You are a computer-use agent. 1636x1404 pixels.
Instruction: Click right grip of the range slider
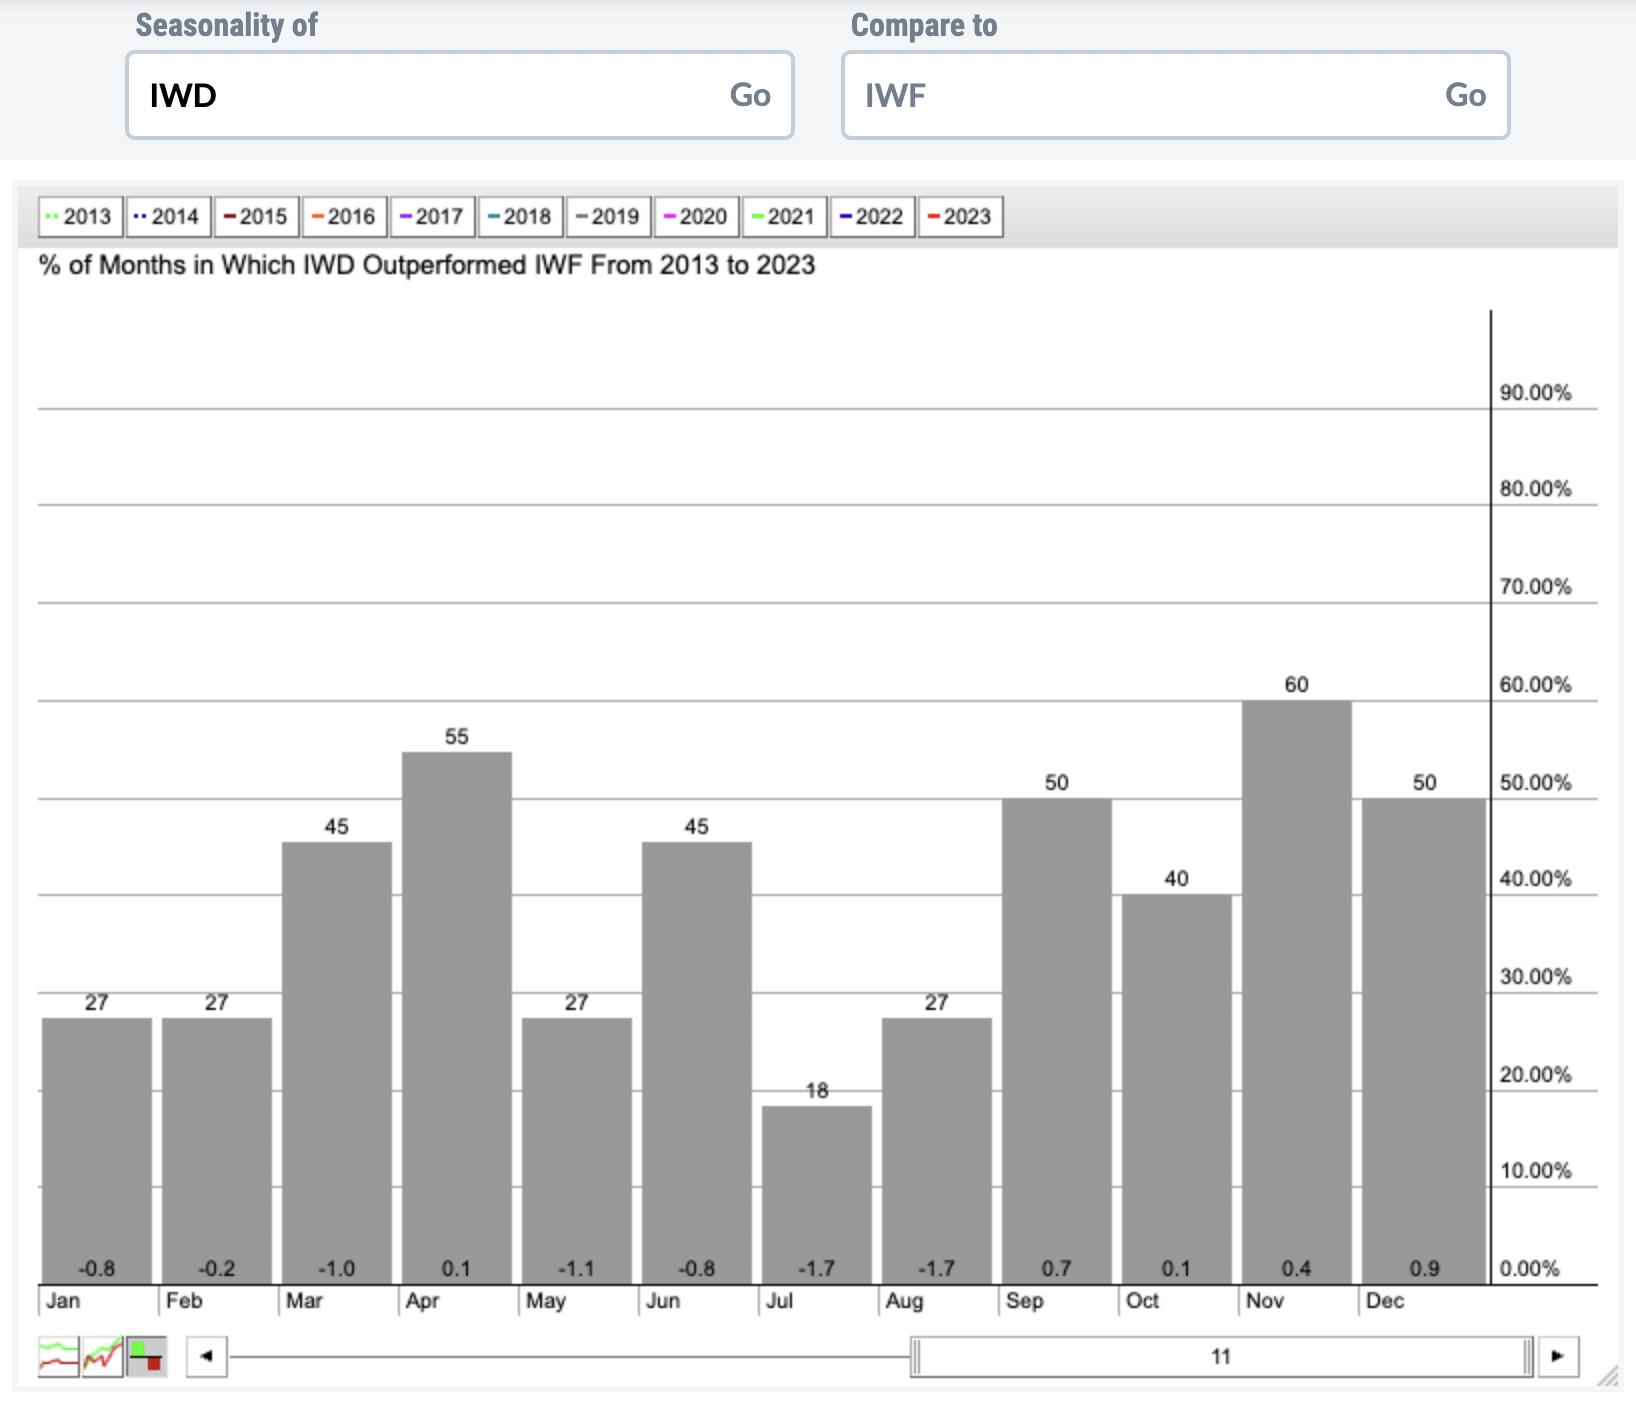1527,1356
